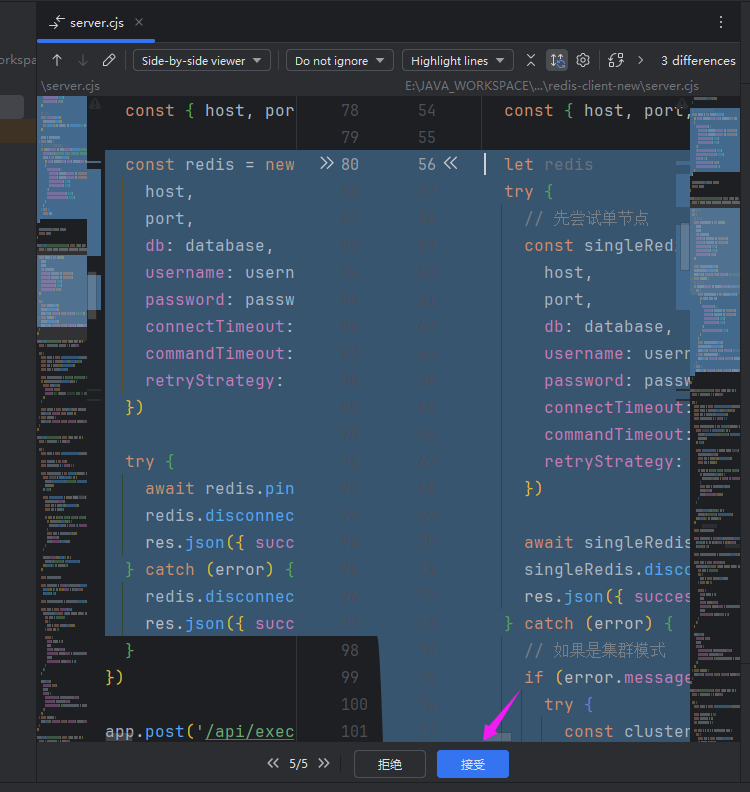Viewport: 750px width, 792px height.
Task: Toggle synchronize scrolling button
Action: tap(557, 61)
